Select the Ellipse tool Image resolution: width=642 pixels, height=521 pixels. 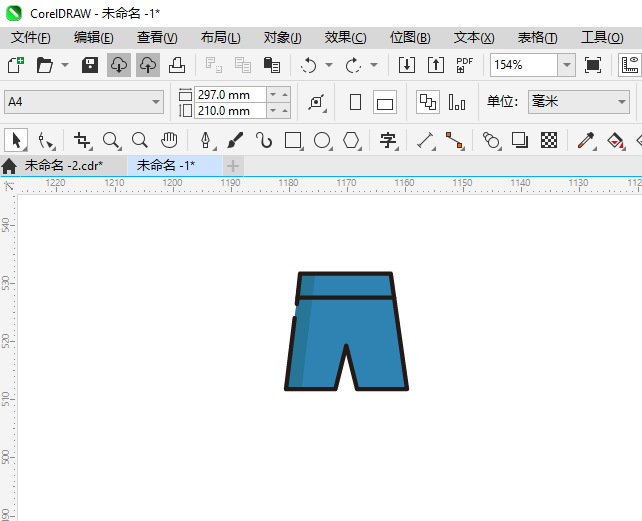[323, 140]
